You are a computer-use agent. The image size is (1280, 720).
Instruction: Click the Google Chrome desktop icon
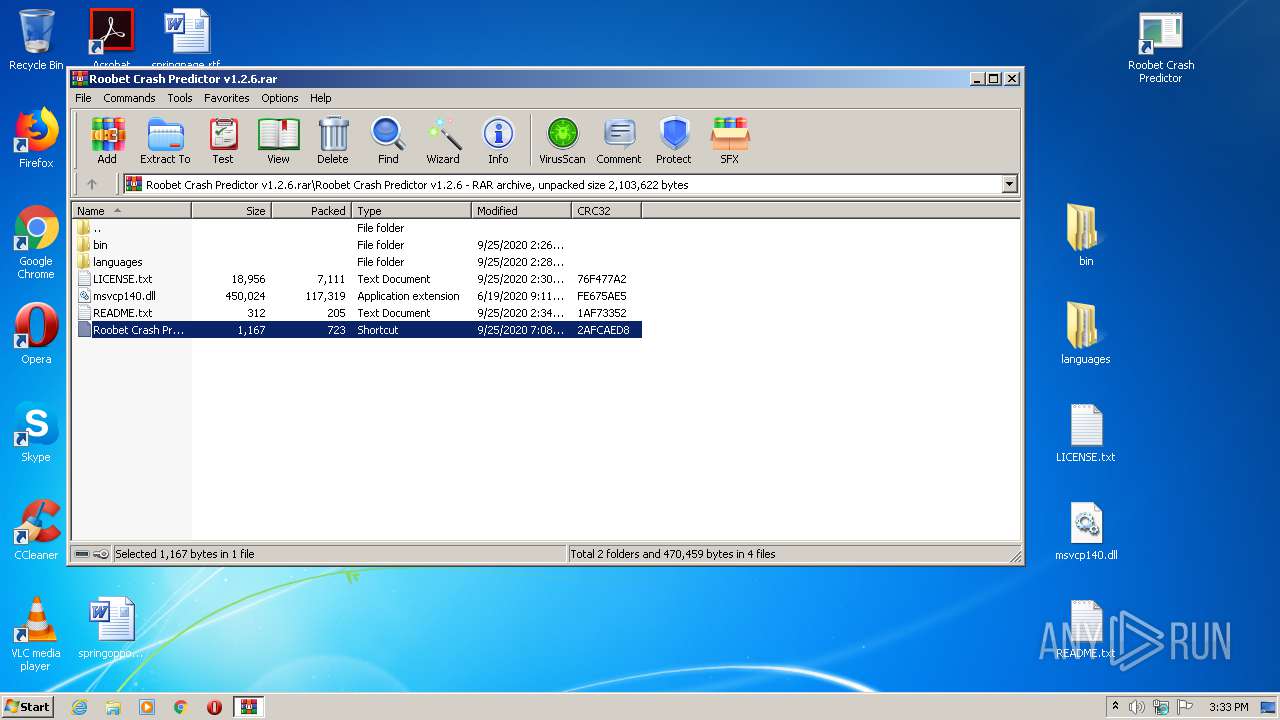tap(36, 243)
